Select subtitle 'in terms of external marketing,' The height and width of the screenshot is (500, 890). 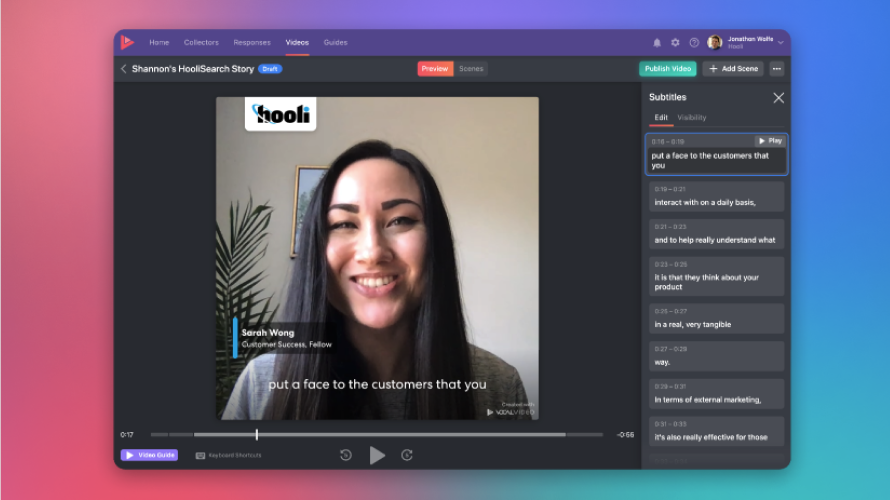pos(716,394)
